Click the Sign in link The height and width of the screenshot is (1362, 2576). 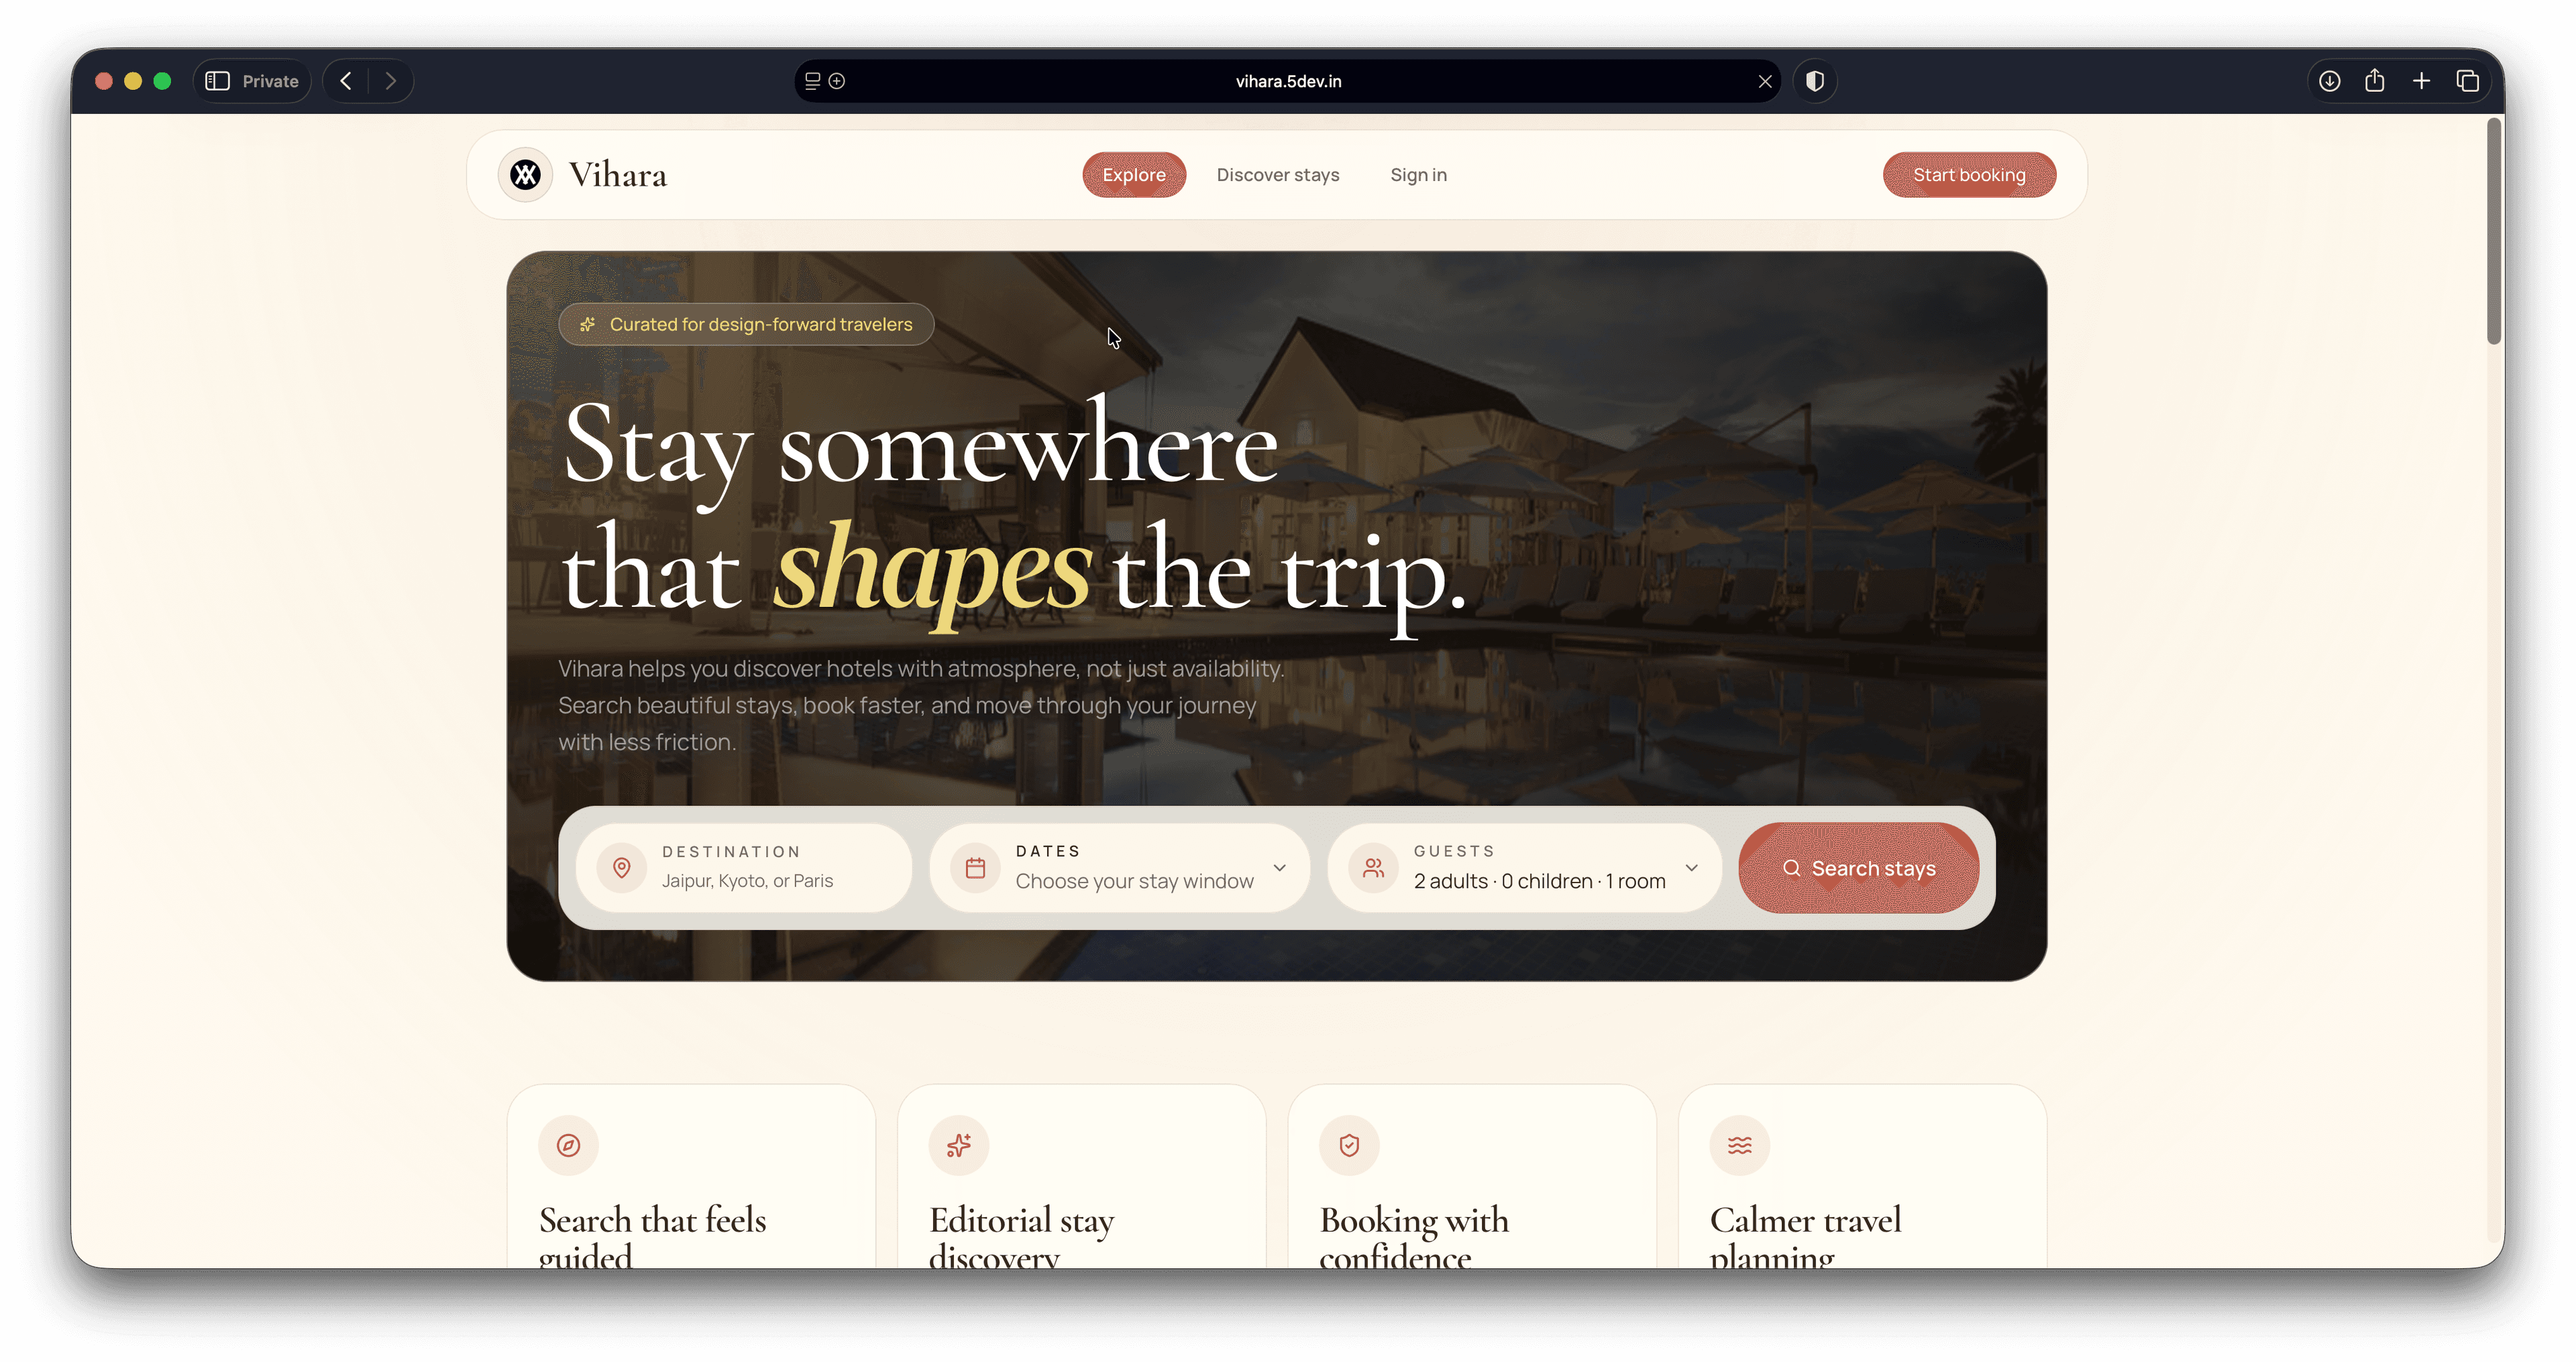tap(1418, 175)
